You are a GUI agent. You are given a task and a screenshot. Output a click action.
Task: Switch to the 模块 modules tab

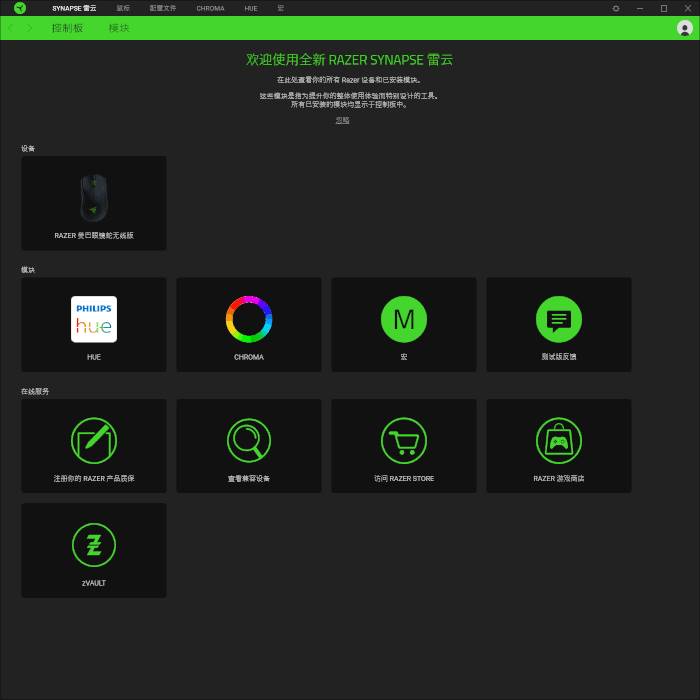[119, 28]
